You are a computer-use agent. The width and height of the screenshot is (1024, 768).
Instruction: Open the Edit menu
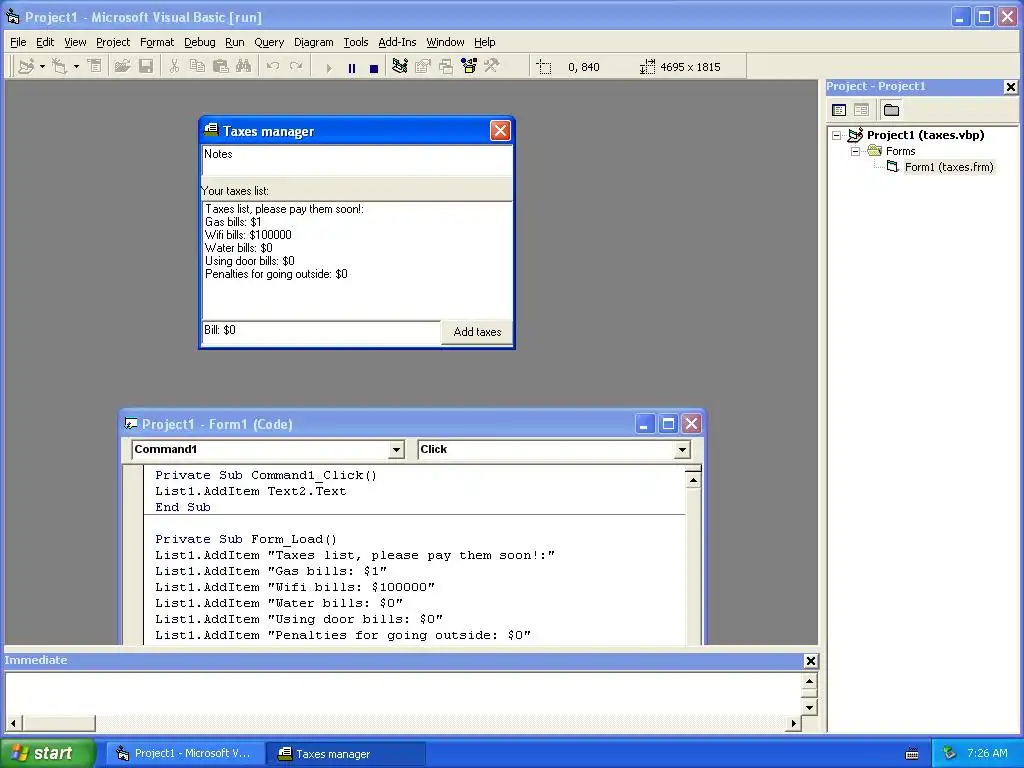point(45,42)
